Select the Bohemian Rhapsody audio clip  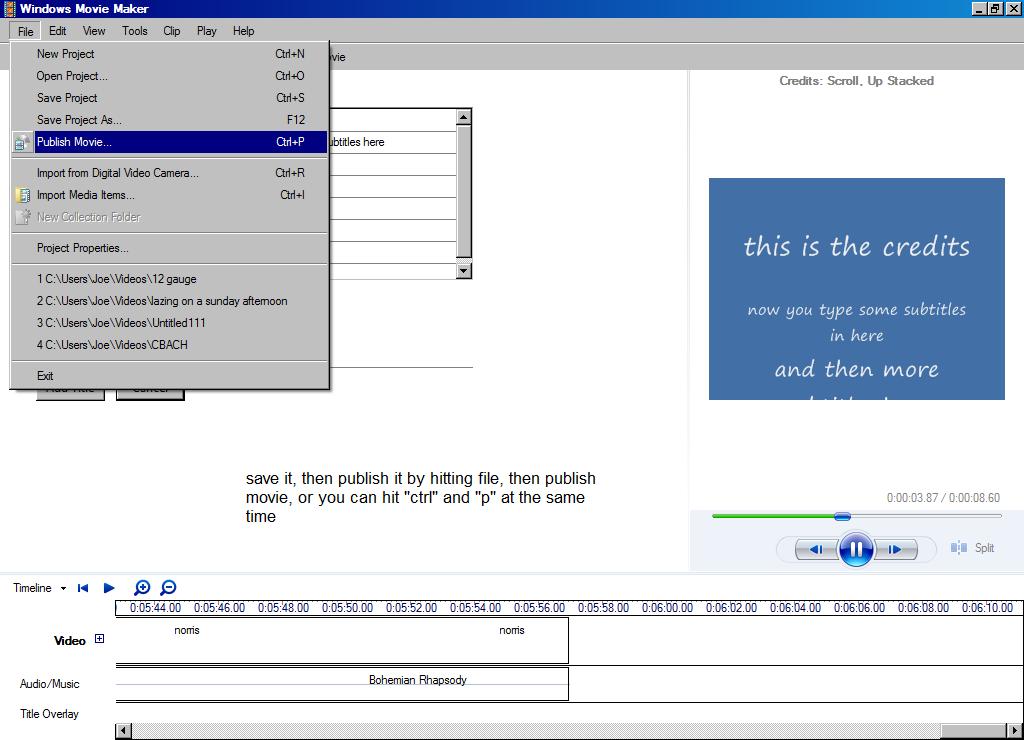[x=417, y=681]
